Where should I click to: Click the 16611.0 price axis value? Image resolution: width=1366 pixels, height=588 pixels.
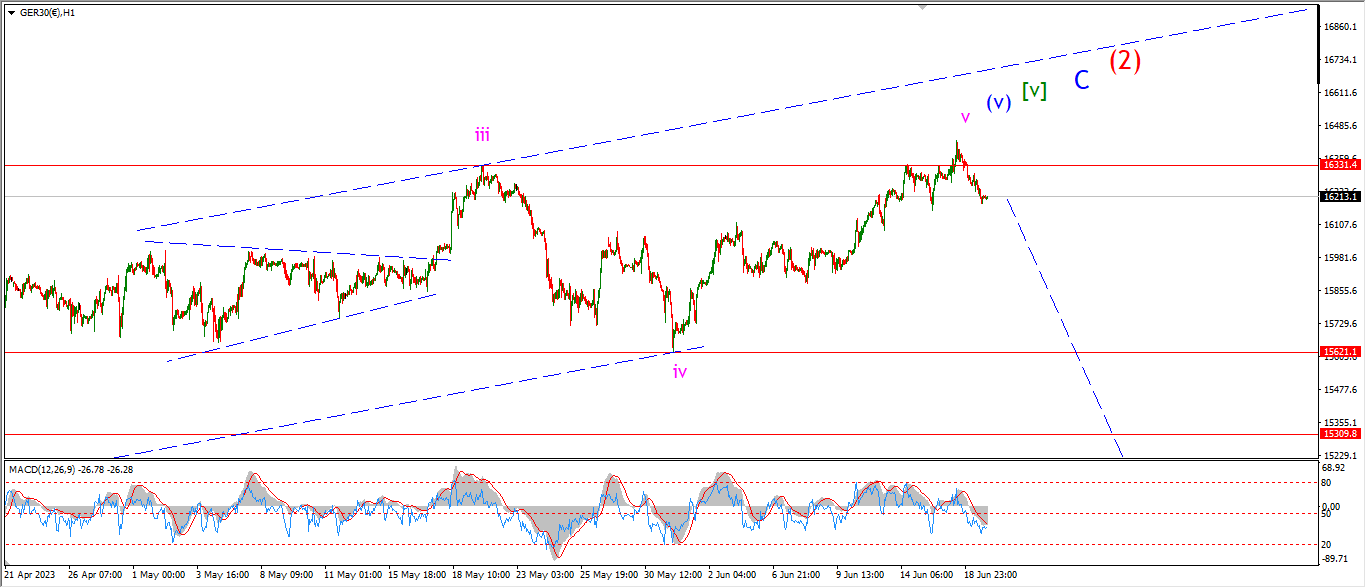tap(1340, 93)
